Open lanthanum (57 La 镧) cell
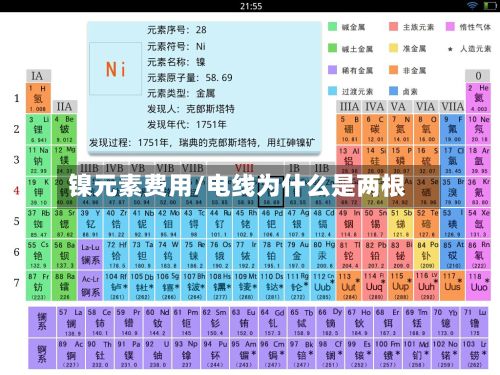The height and width of the screenshot is (375, 500). (x=71, y=322)
